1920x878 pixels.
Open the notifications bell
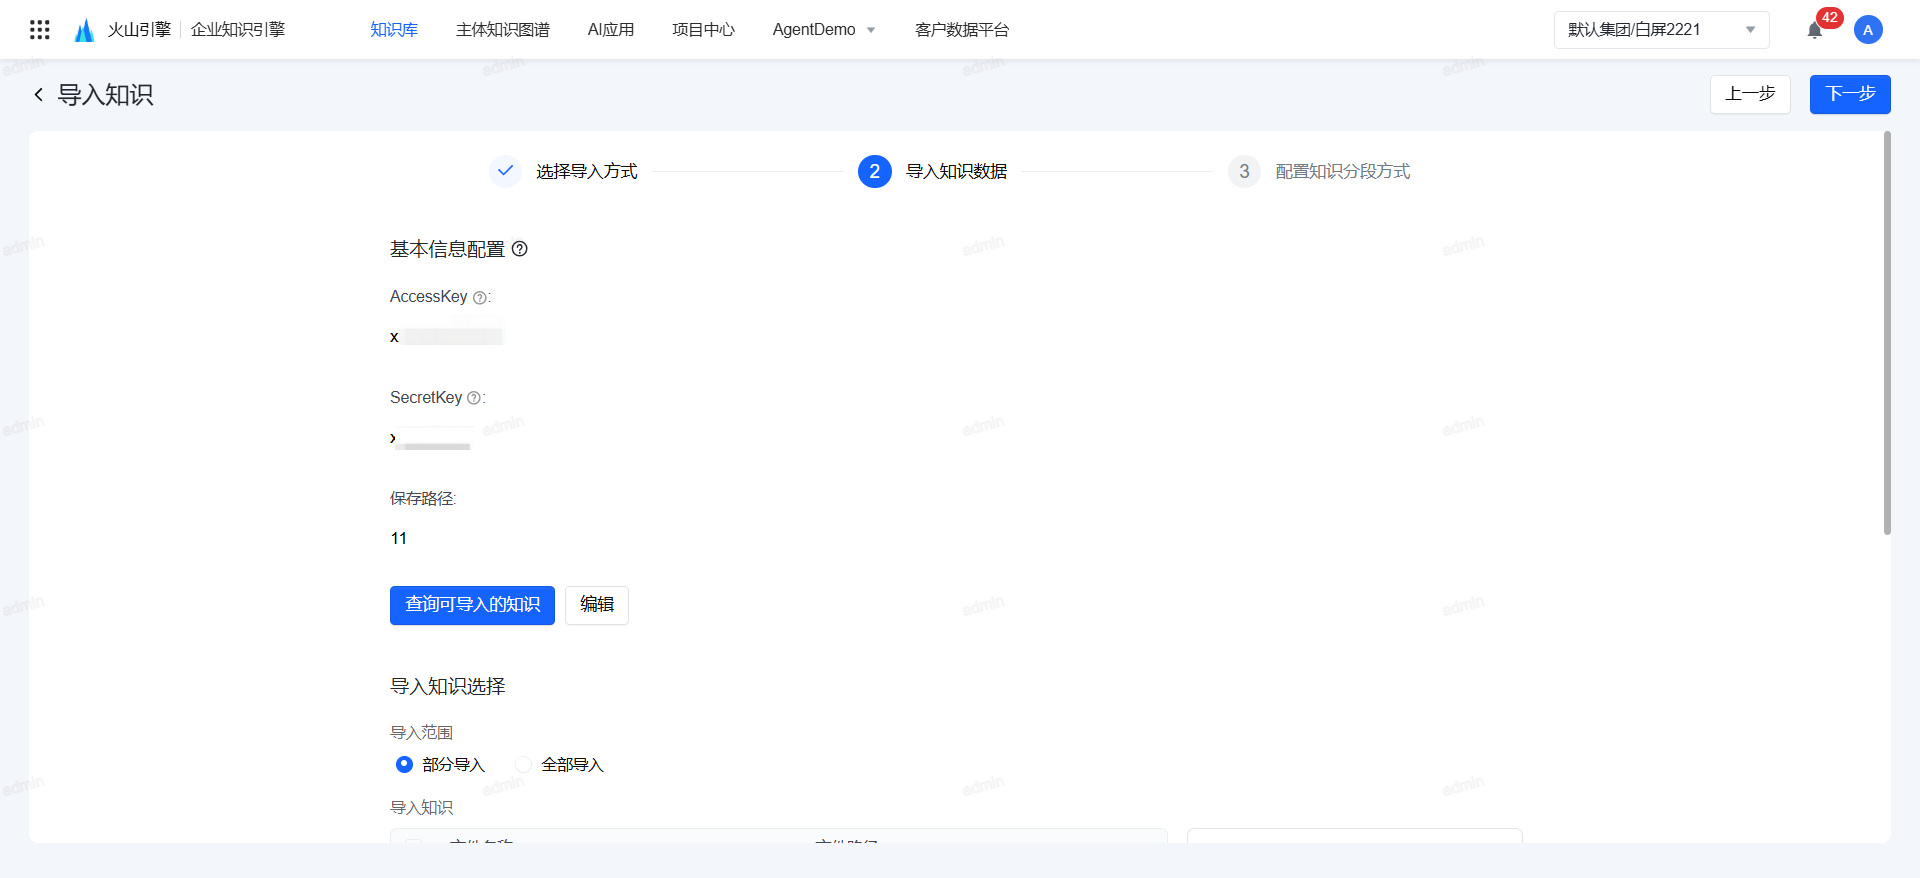(1815, 30)
